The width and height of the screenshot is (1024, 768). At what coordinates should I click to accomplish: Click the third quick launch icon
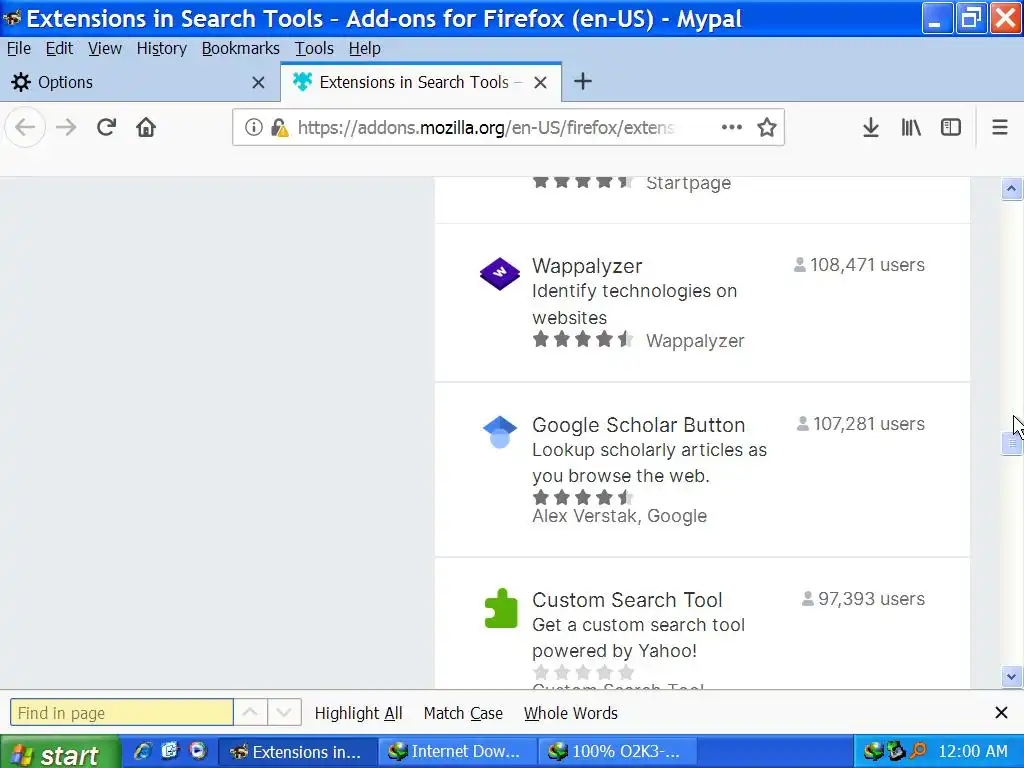point(198,751)
